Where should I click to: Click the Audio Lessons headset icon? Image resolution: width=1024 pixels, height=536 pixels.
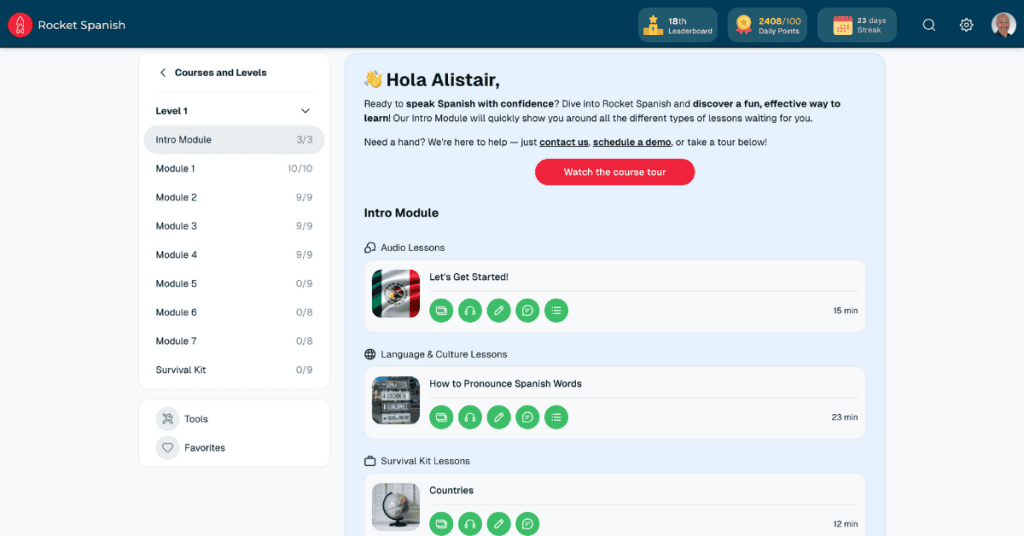tap(370, 247)
